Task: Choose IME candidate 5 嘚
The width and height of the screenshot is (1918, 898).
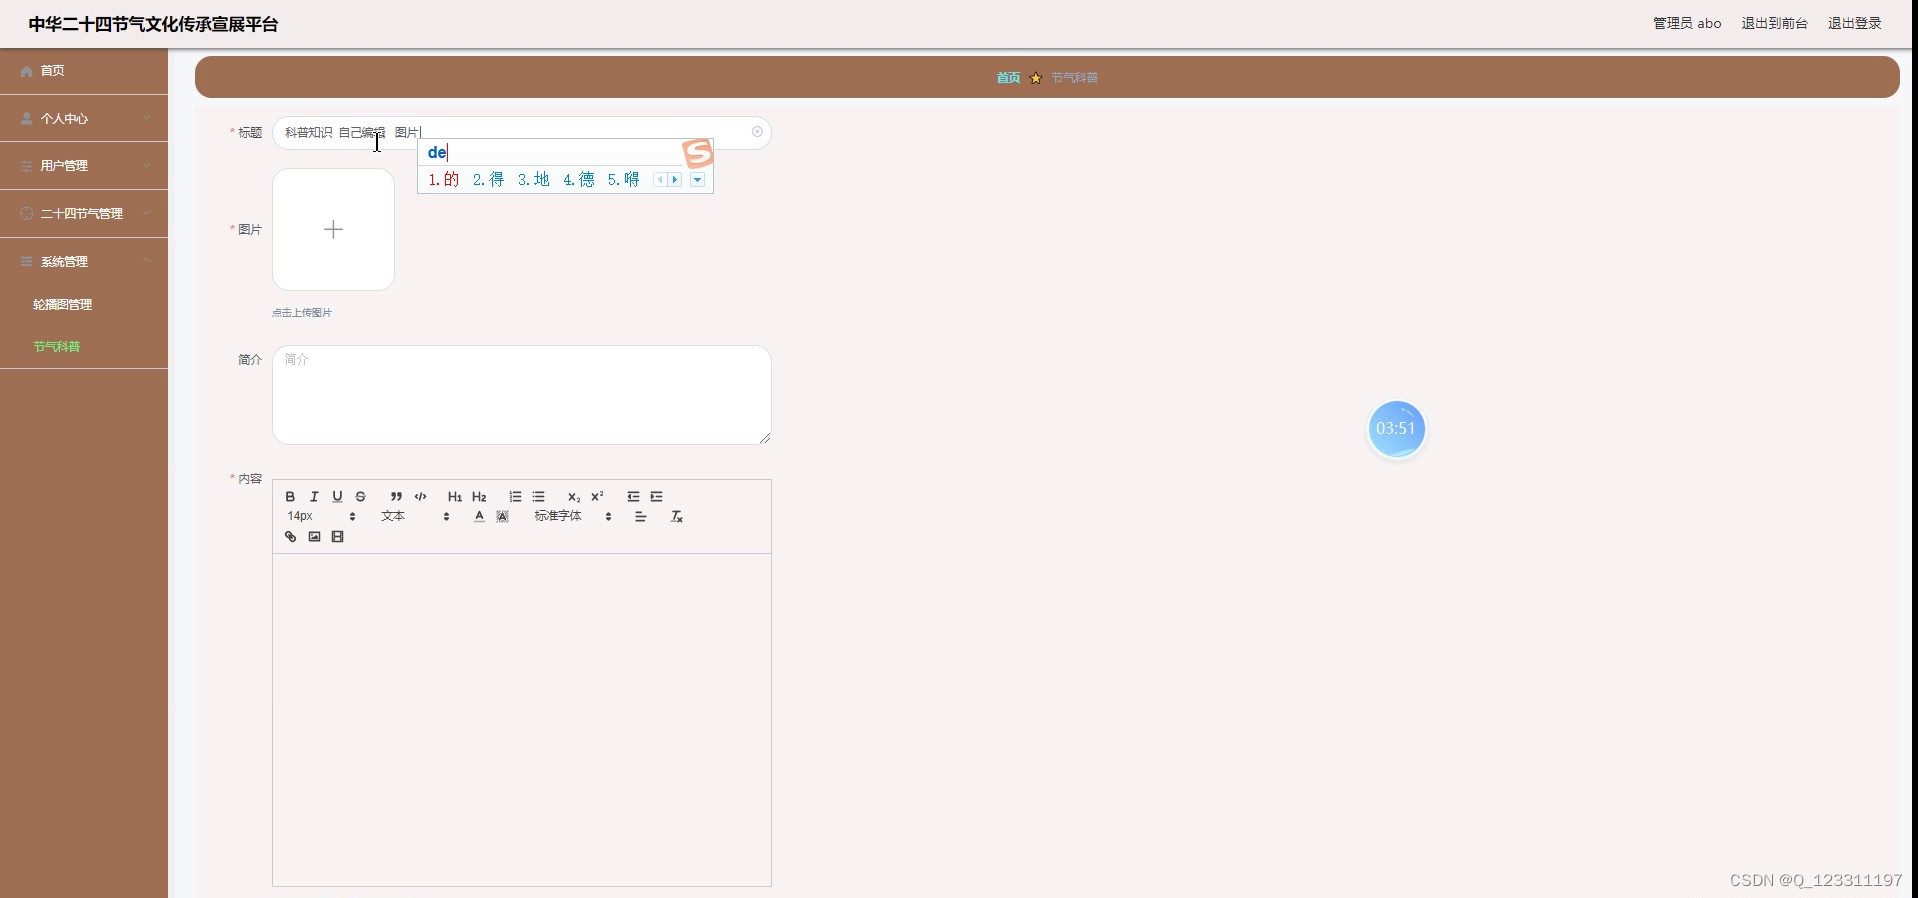Action: click(x=623, y=180)
